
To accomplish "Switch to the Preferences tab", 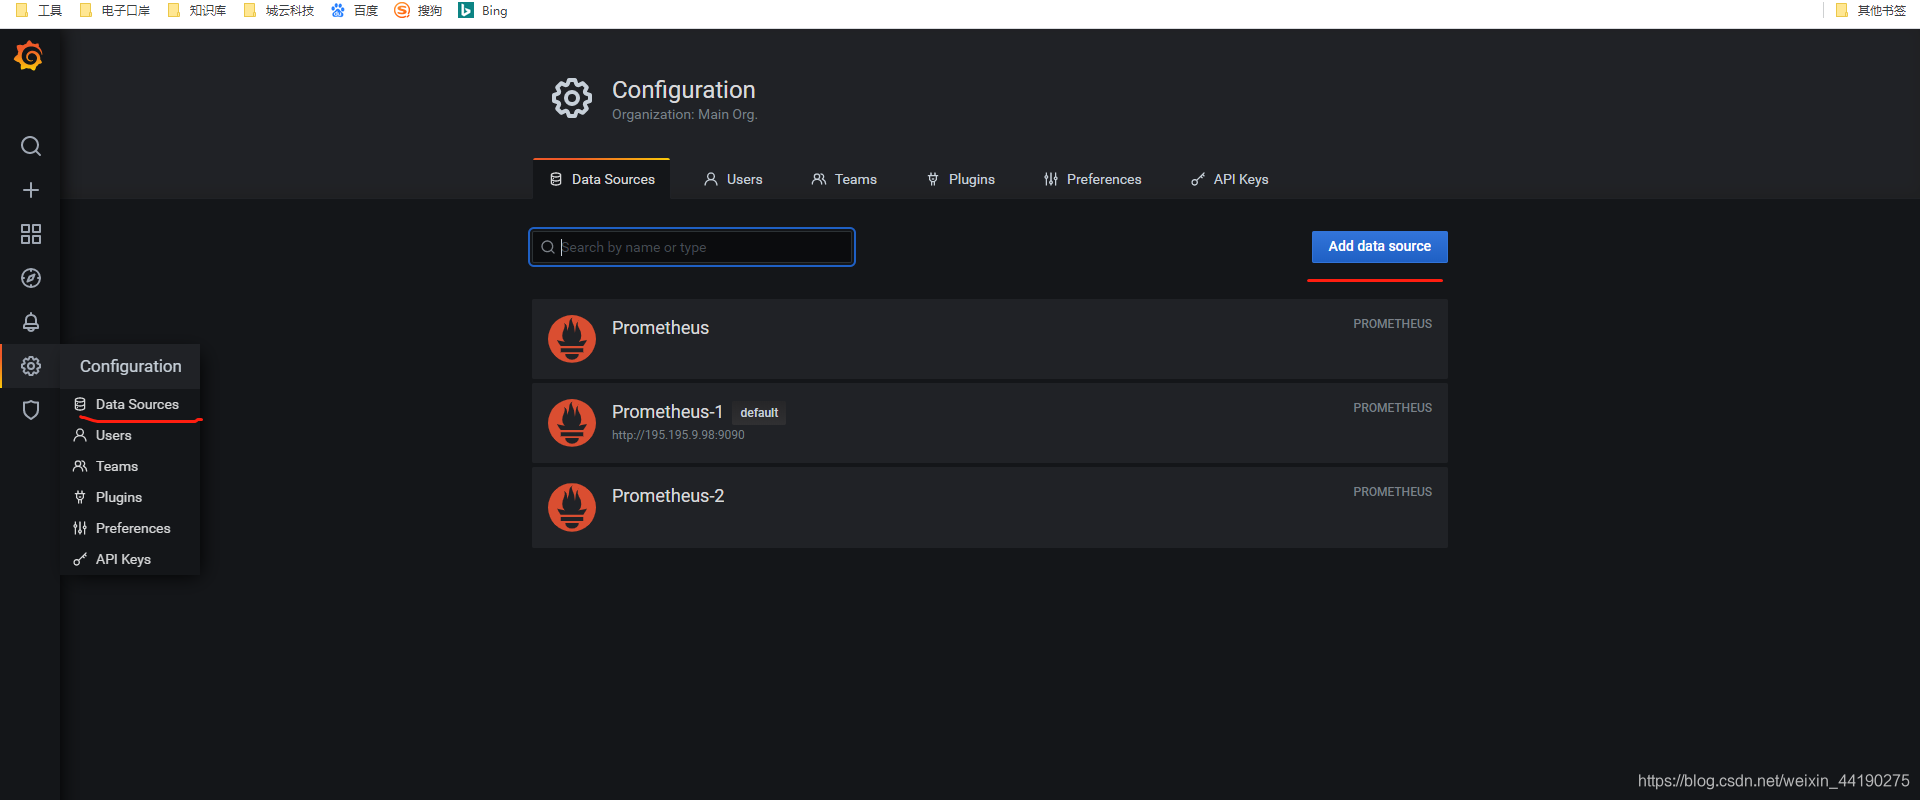I will (1092, 179).
